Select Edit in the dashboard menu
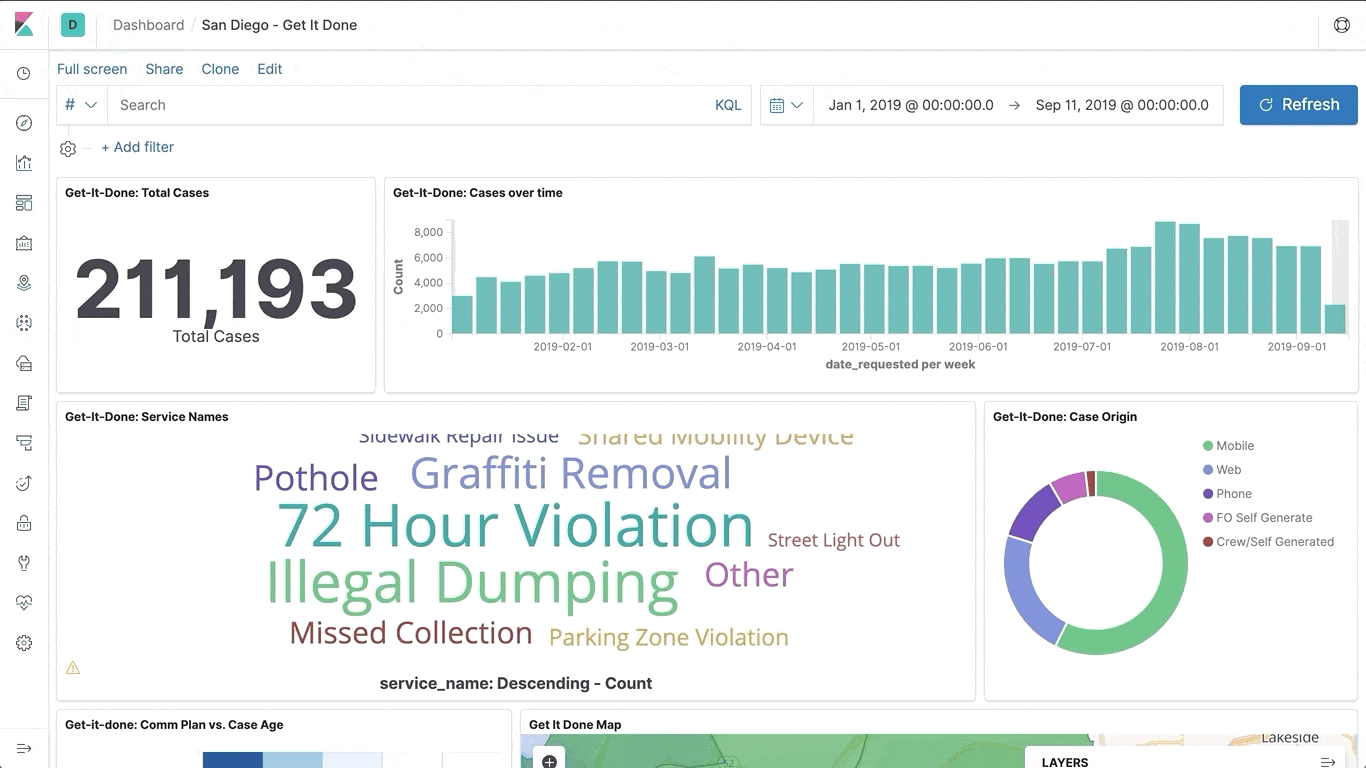1366x768 pixels. (270, 69)
